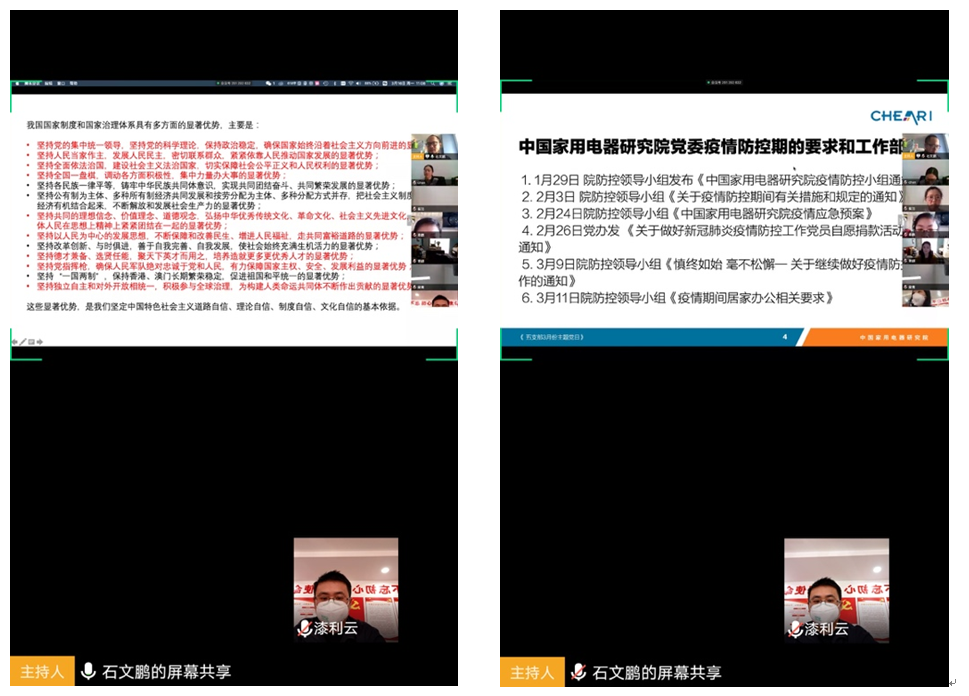Click the 主持人 label in the right screenshot
This screenshot has width=969, height=696.
pyautogui.click(x=532, y=672)
